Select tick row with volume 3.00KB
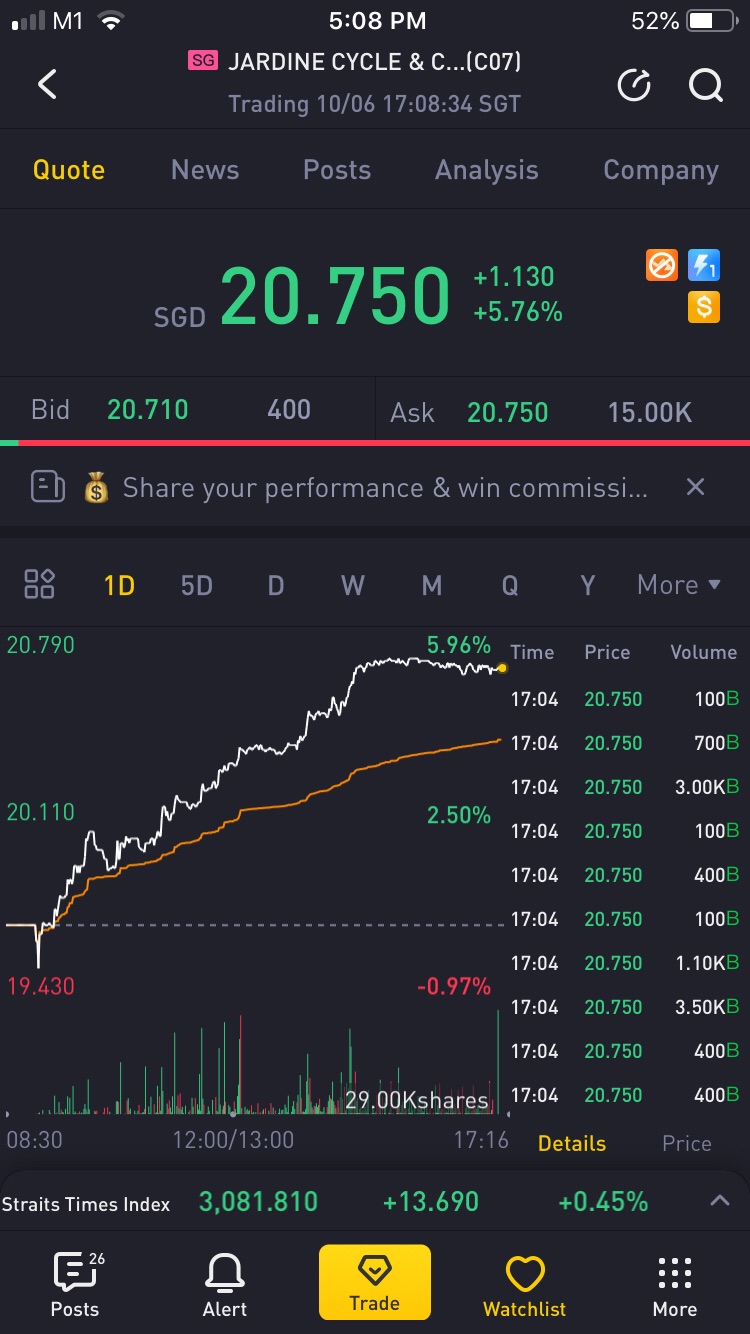Viewport: 750px width, 1334px height. 625,787
